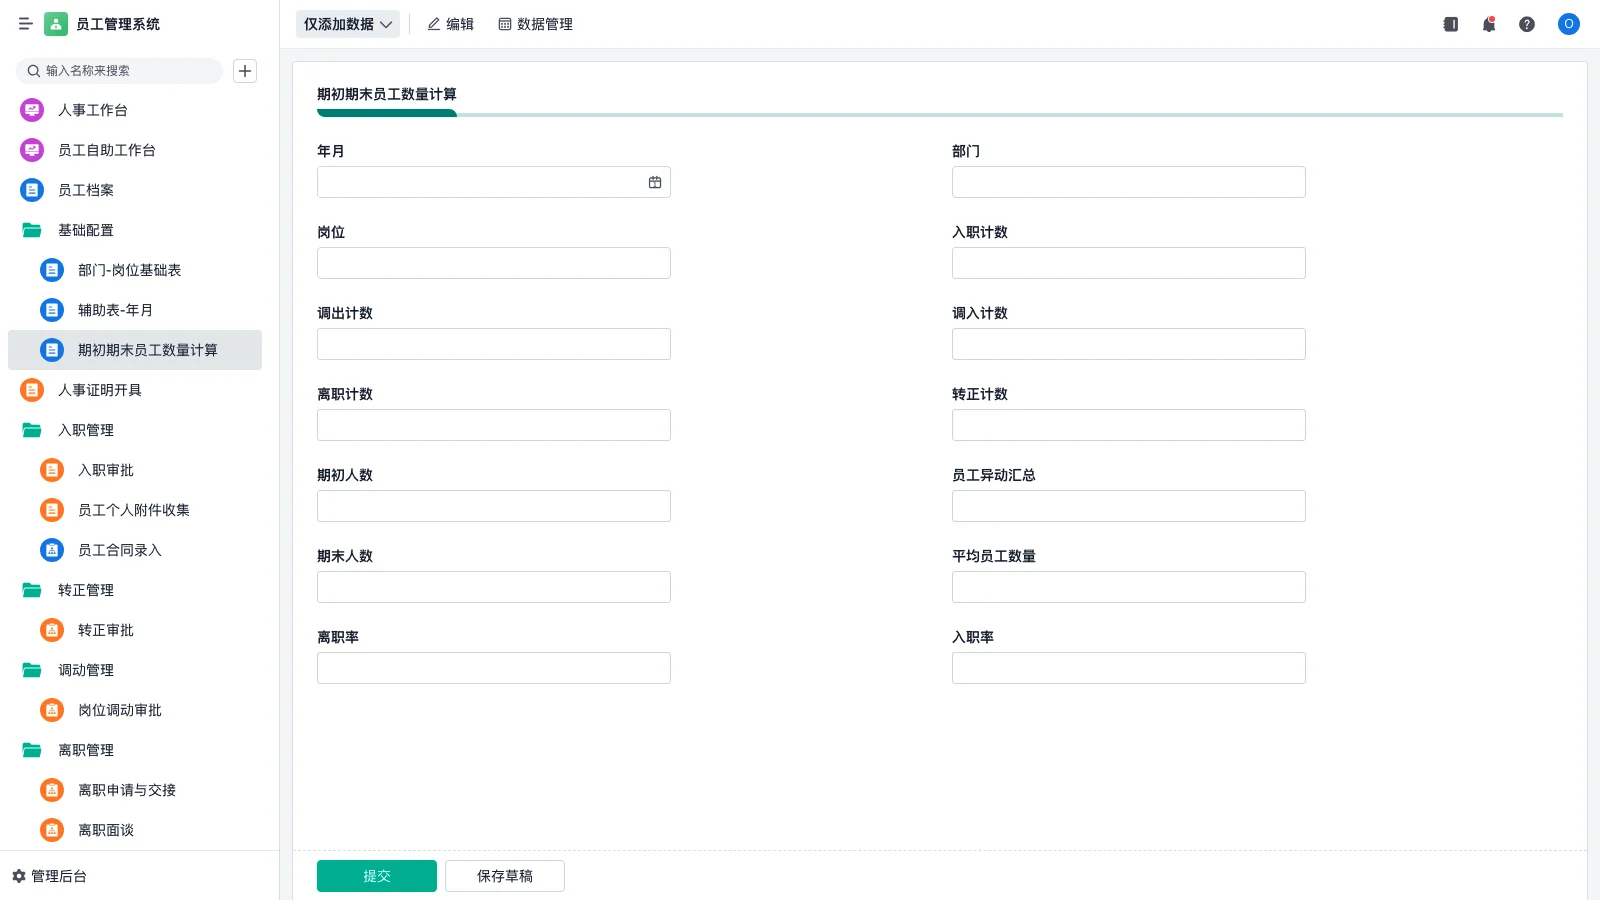Screen dimensions: 1600x900
Task: Open the 员工档案 menu item
Action: click(x=135, y=190)
